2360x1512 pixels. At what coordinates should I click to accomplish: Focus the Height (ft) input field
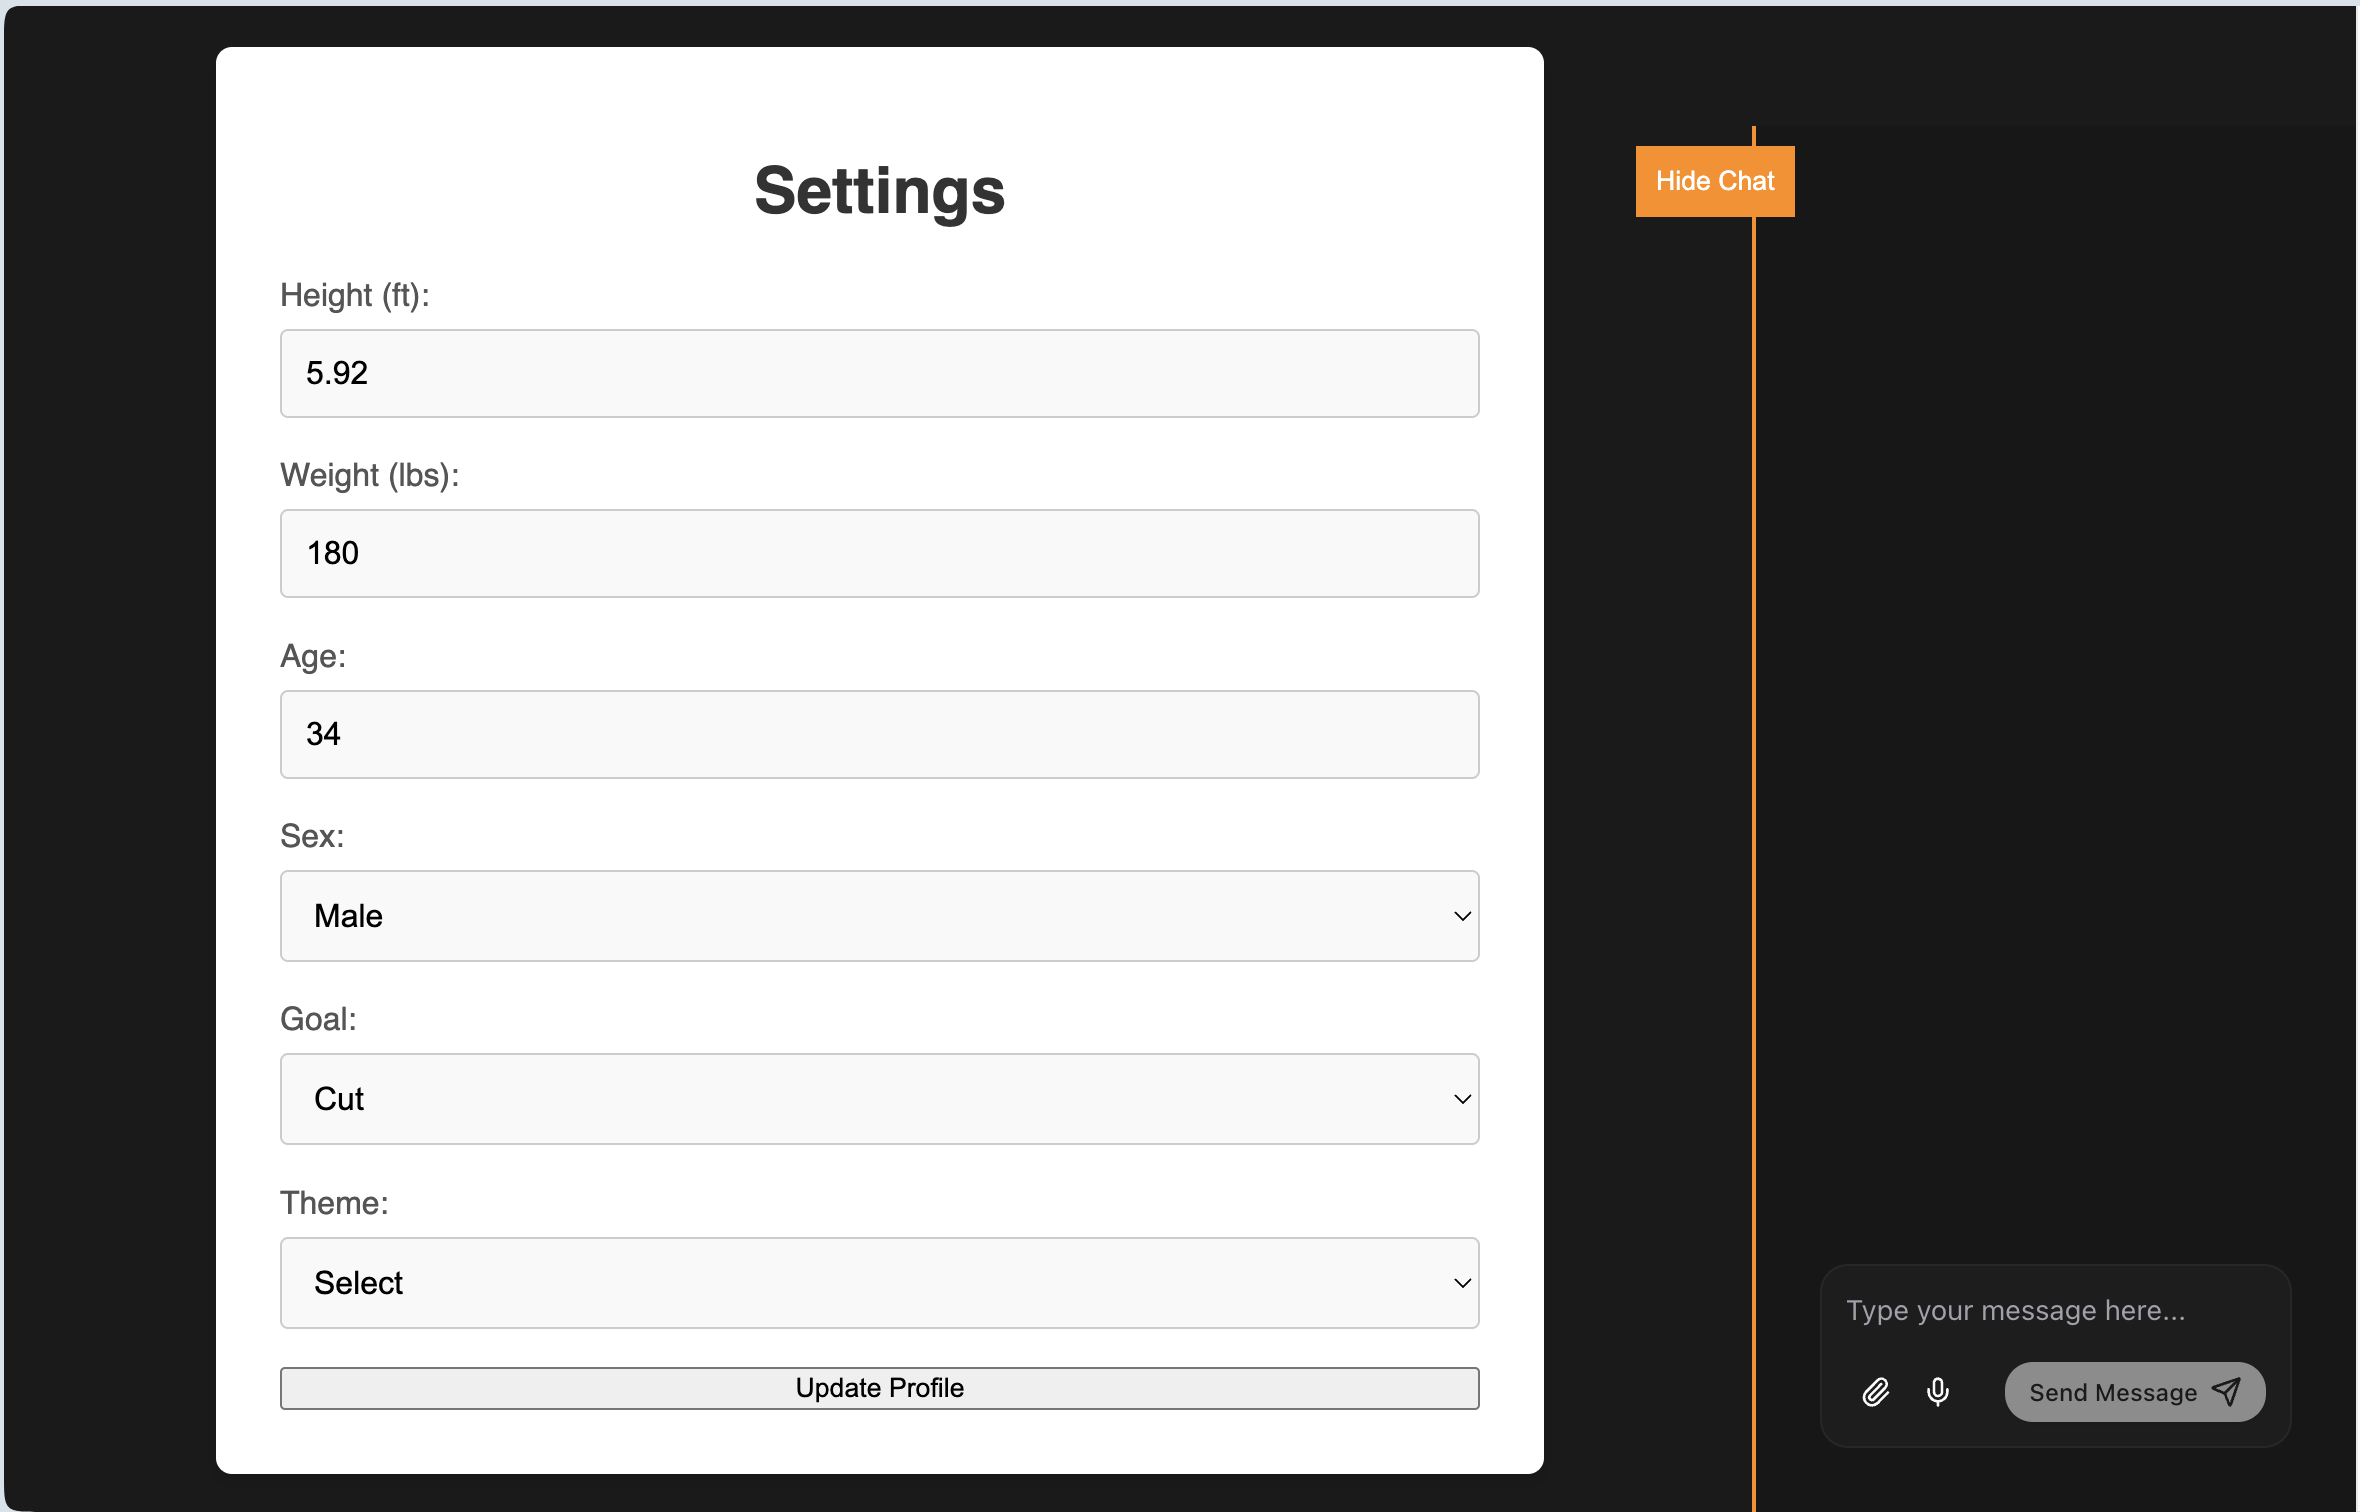pos(880,373)
